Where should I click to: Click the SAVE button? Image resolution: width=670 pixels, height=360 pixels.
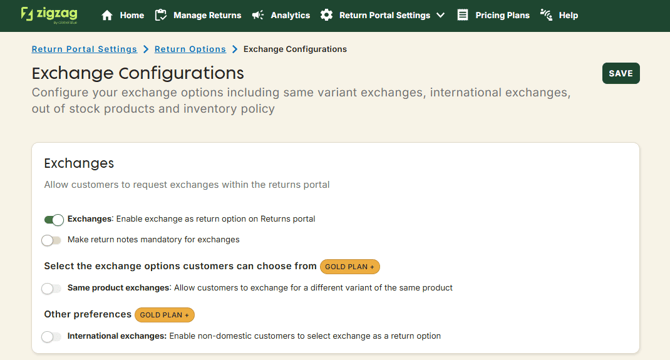click(x=621, y=73)
